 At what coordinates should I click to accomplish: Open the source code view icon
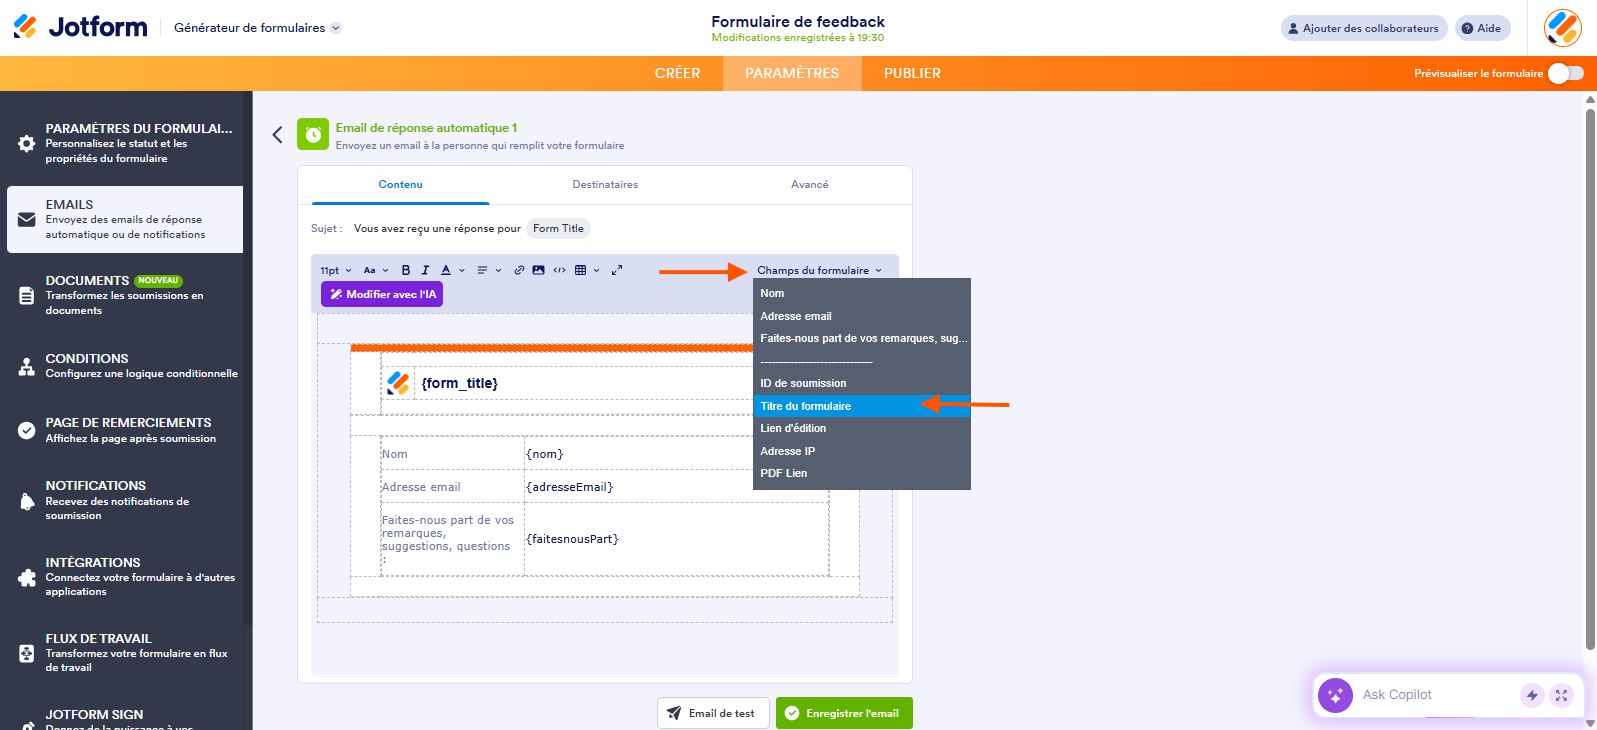tap(559, 270)
